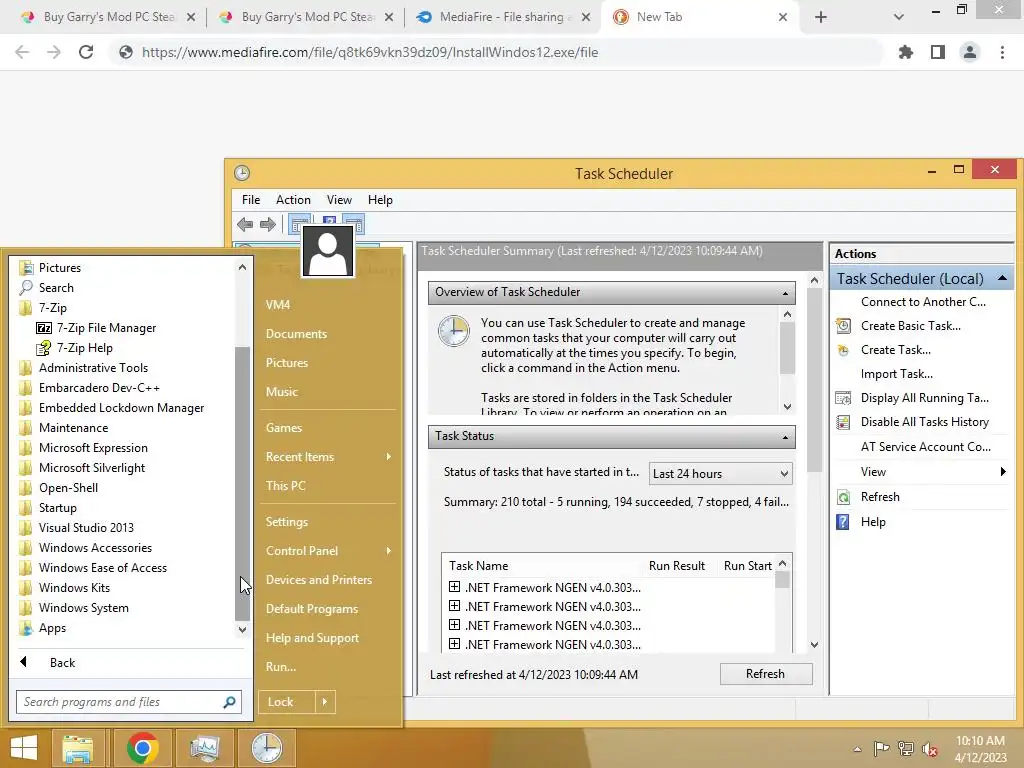1024x768 pixels.
Task: Show hidden tray icons arrow
Action: point(857,749)
